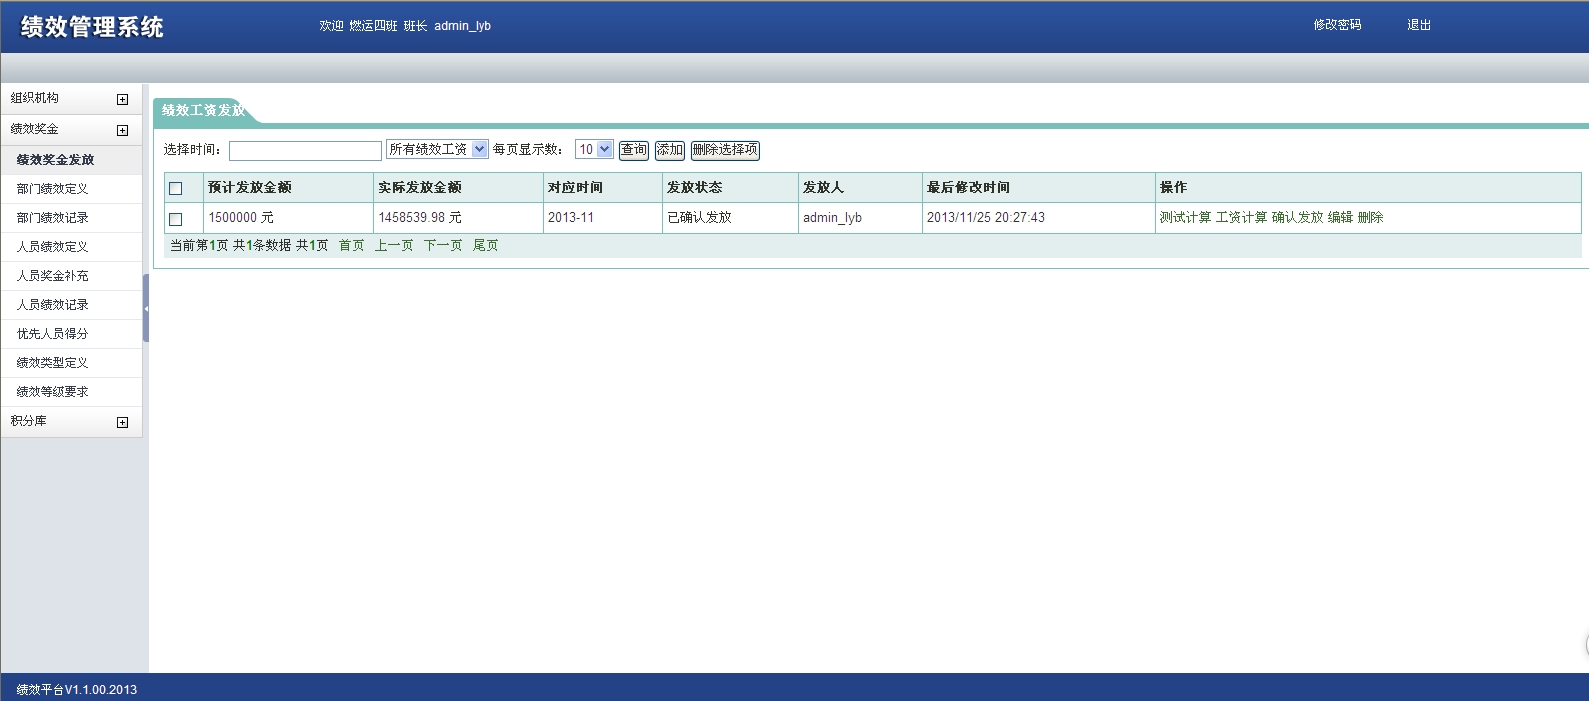The image size is (1589, 701).
Task: Go to 优先人员得分 in the sidebar
Action: (x=53, y=334)
